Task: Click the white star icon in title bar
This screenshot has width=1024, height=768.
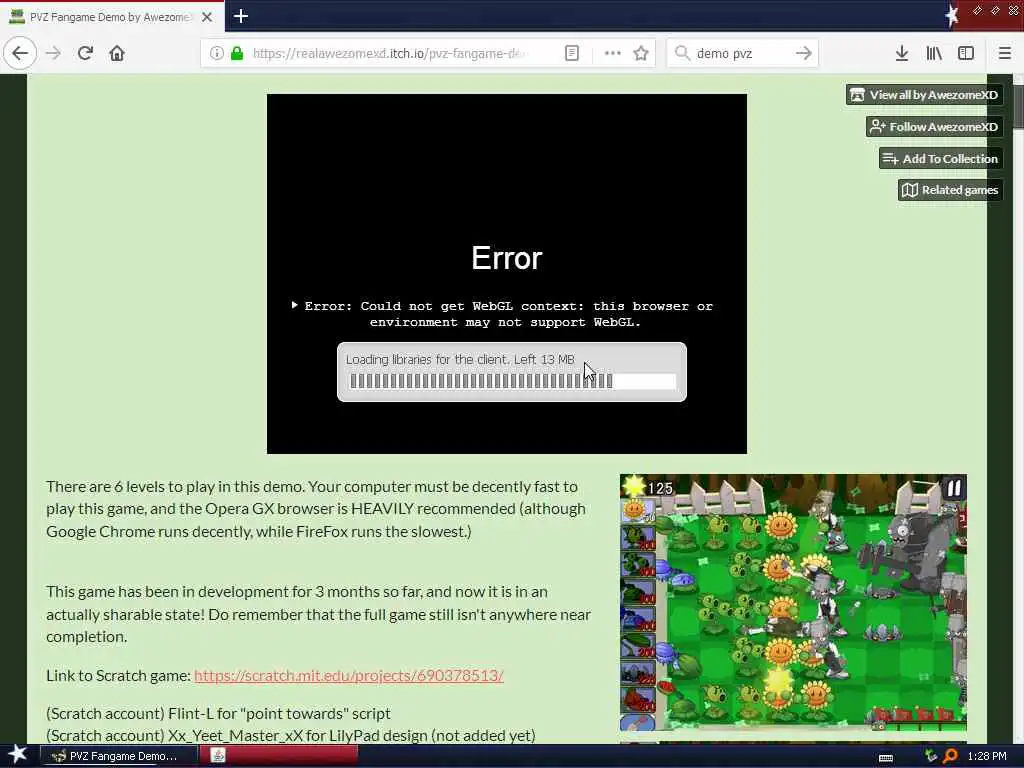Action: [x=952, y=16]
